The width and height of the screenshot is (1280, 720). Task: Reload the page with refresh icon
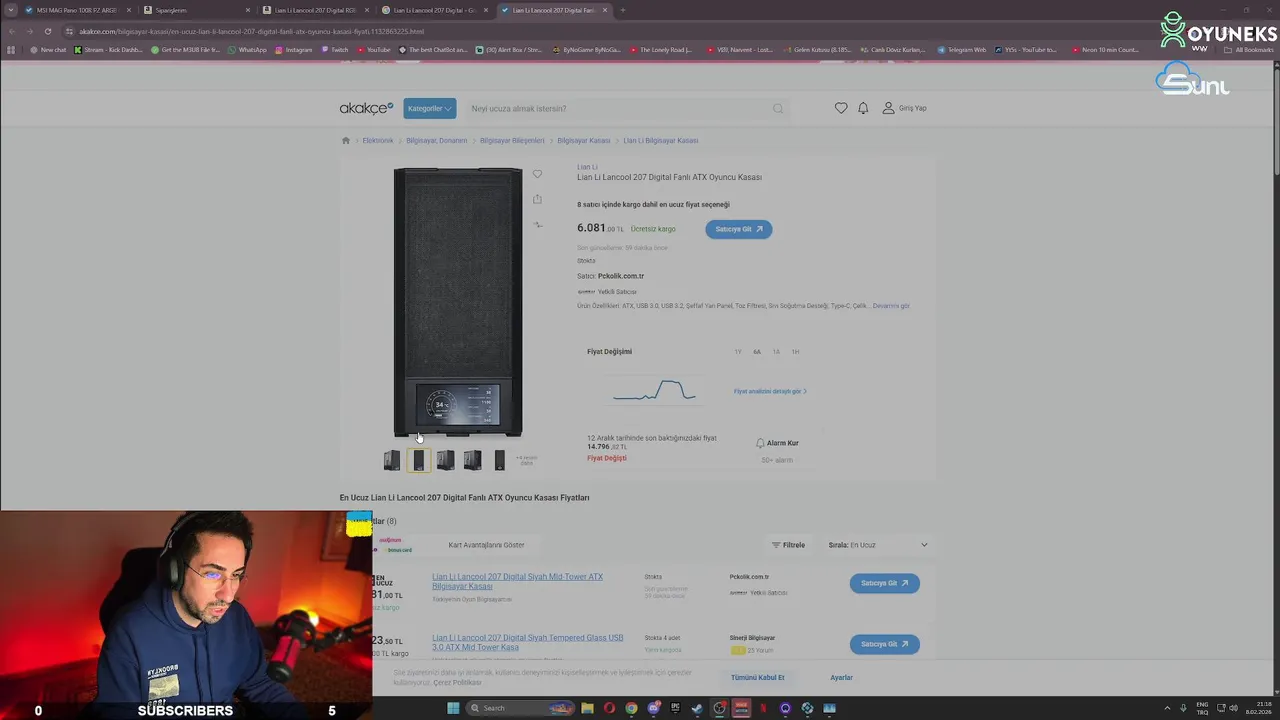pos(47,31)
